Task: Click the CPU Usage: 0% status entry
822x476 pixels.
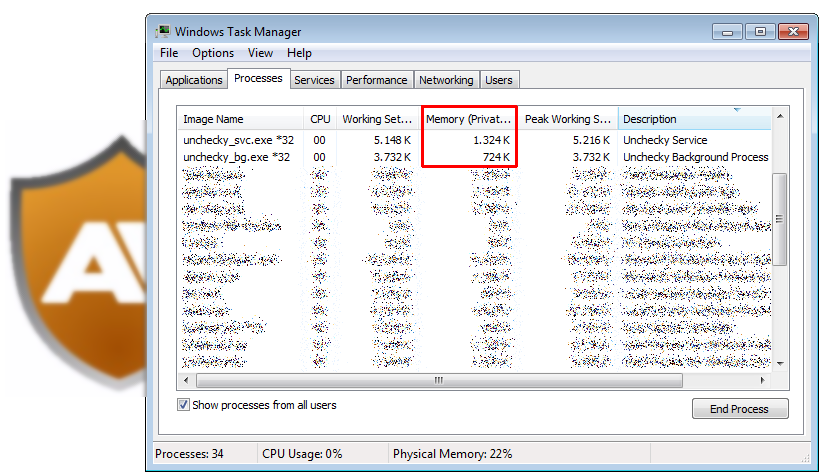Action: click(302, 454)
